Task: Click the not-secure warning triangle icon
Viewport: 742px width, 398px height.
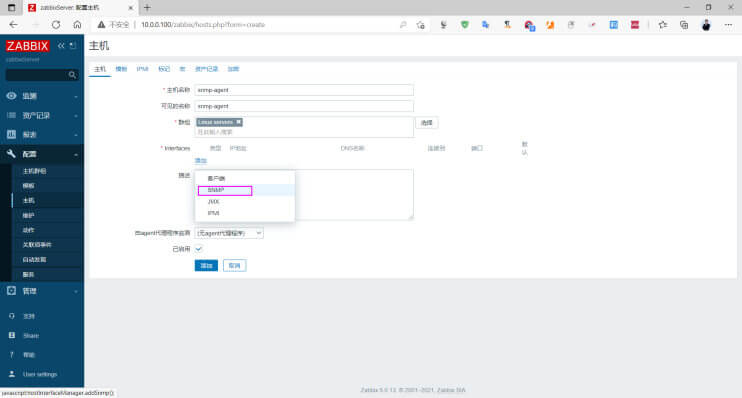Action: pos(101,25)
